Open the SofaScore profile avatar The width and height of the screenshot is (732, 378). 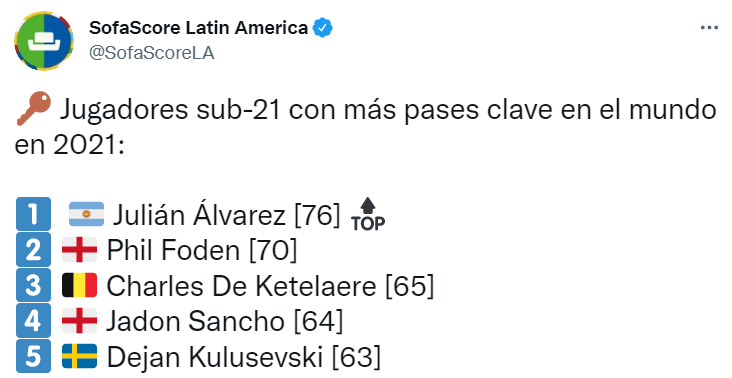[44, 41]
